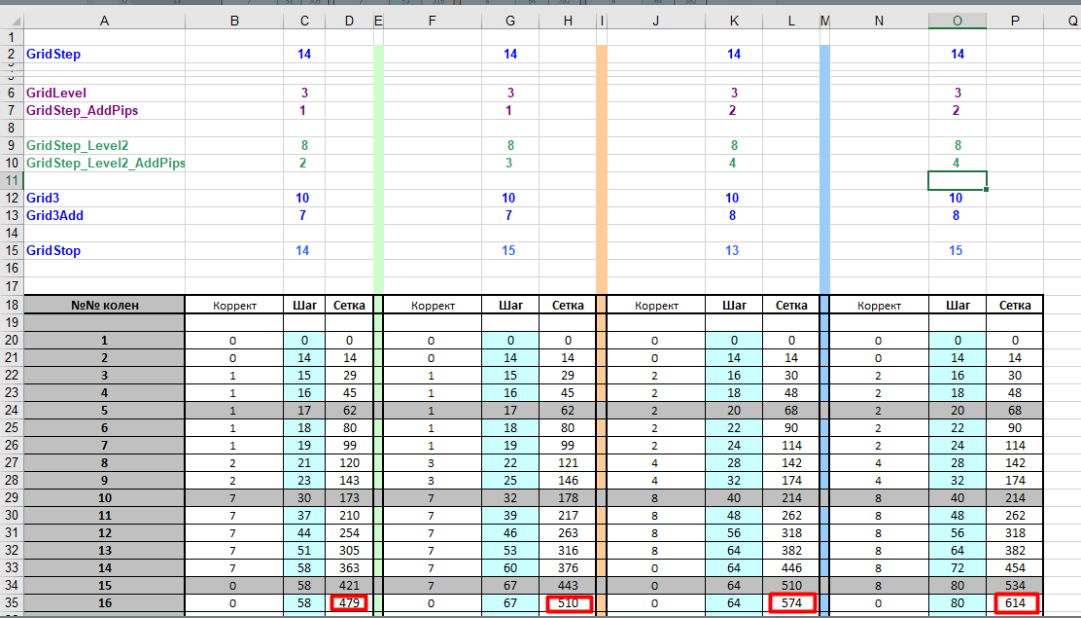Select column A header
Screen dimensions: 1081x618
pos(104,21)
